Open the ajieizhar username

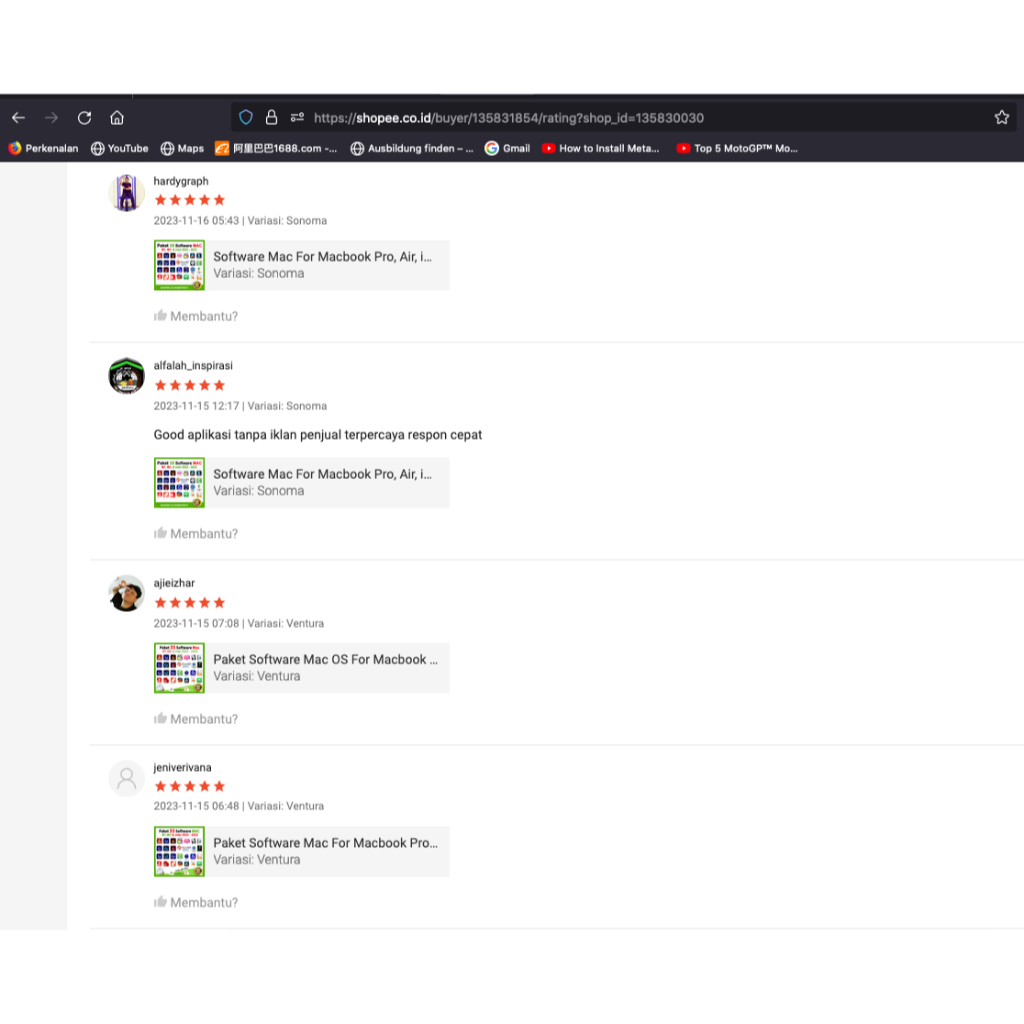(174, 583)
